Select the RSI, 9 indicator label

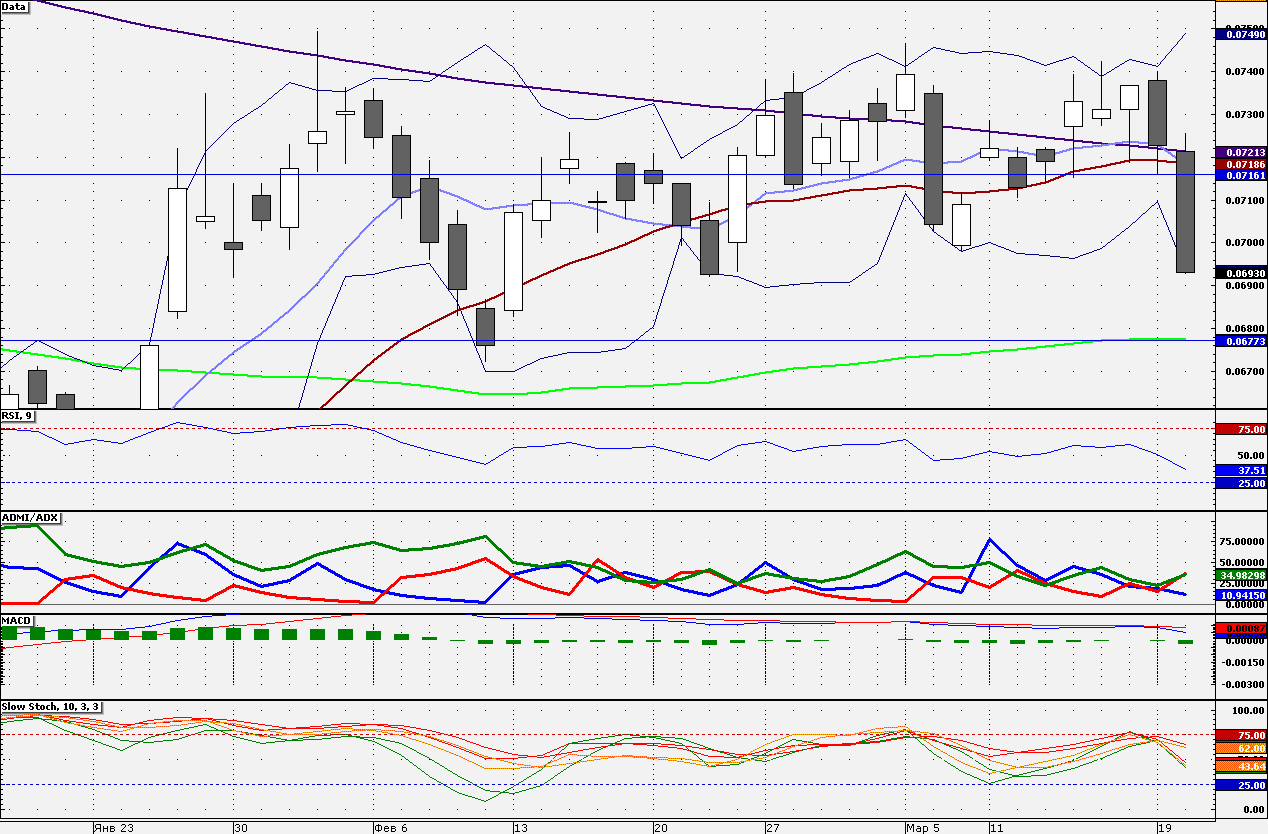(x=18, y=416)
